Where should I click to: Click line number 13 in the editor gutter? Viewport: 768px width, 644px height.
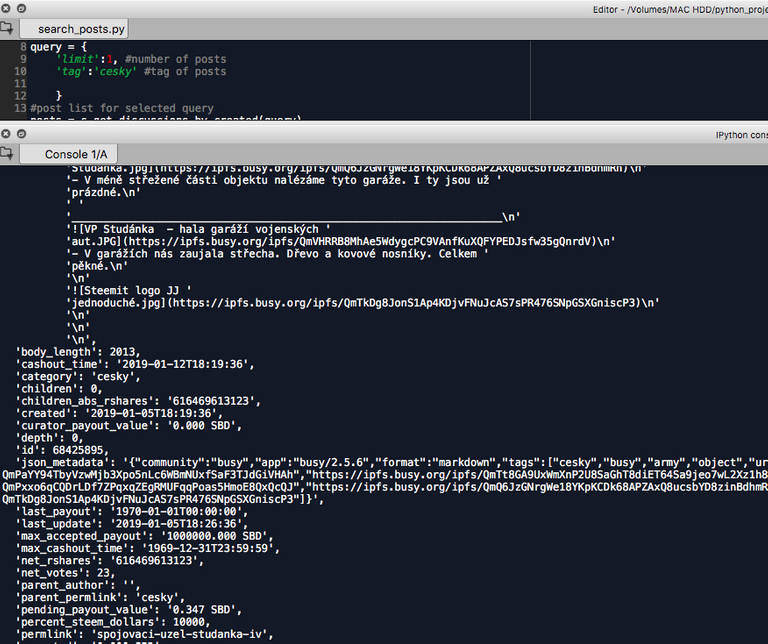(x=20, y=108)
